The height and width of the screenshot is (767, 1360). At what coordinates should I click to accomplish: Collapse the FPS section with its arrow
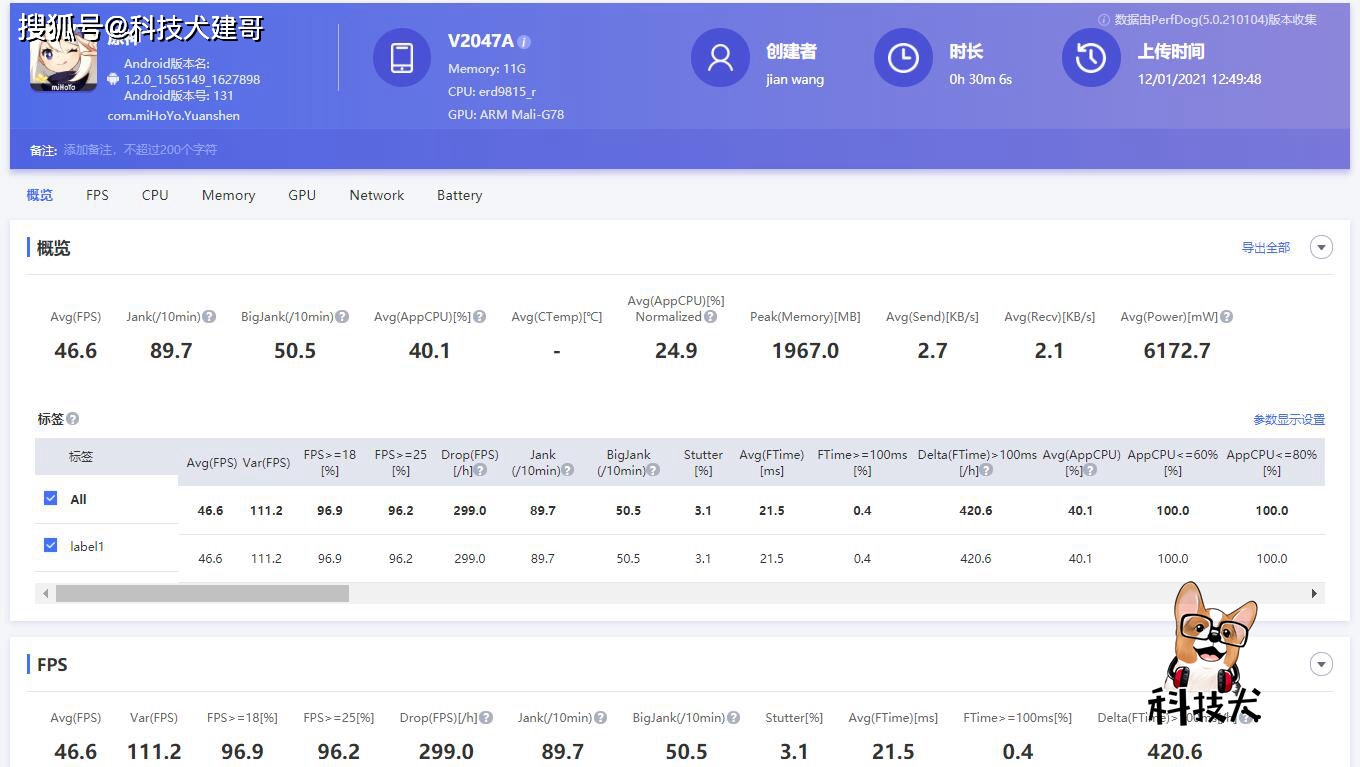pos(1321,664)
